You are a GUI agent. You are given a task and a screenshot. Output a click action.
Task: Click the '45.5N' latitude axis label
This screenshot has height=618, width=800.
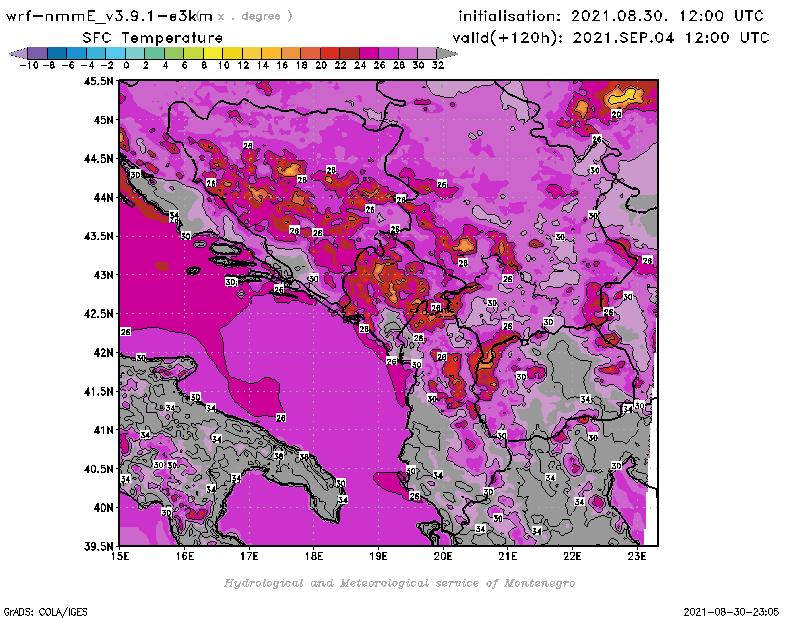98,81
